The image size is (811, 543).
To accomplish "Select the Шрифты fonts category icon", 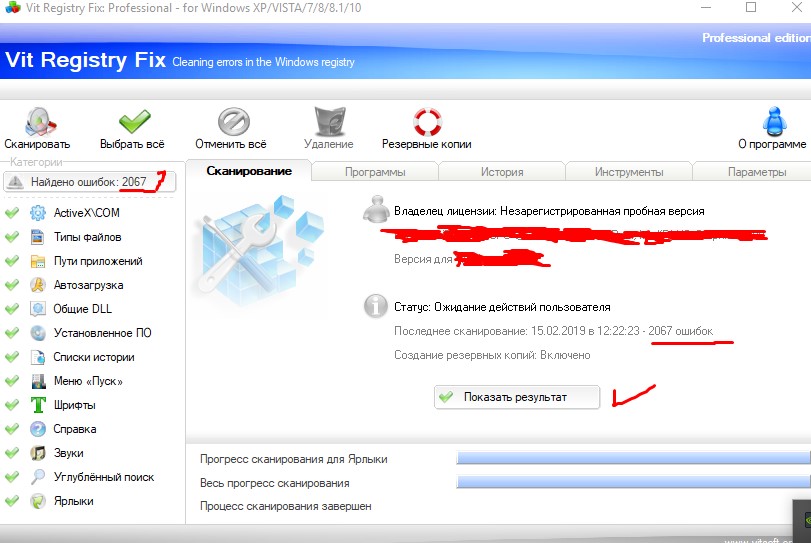I will [x=38, y=404].
